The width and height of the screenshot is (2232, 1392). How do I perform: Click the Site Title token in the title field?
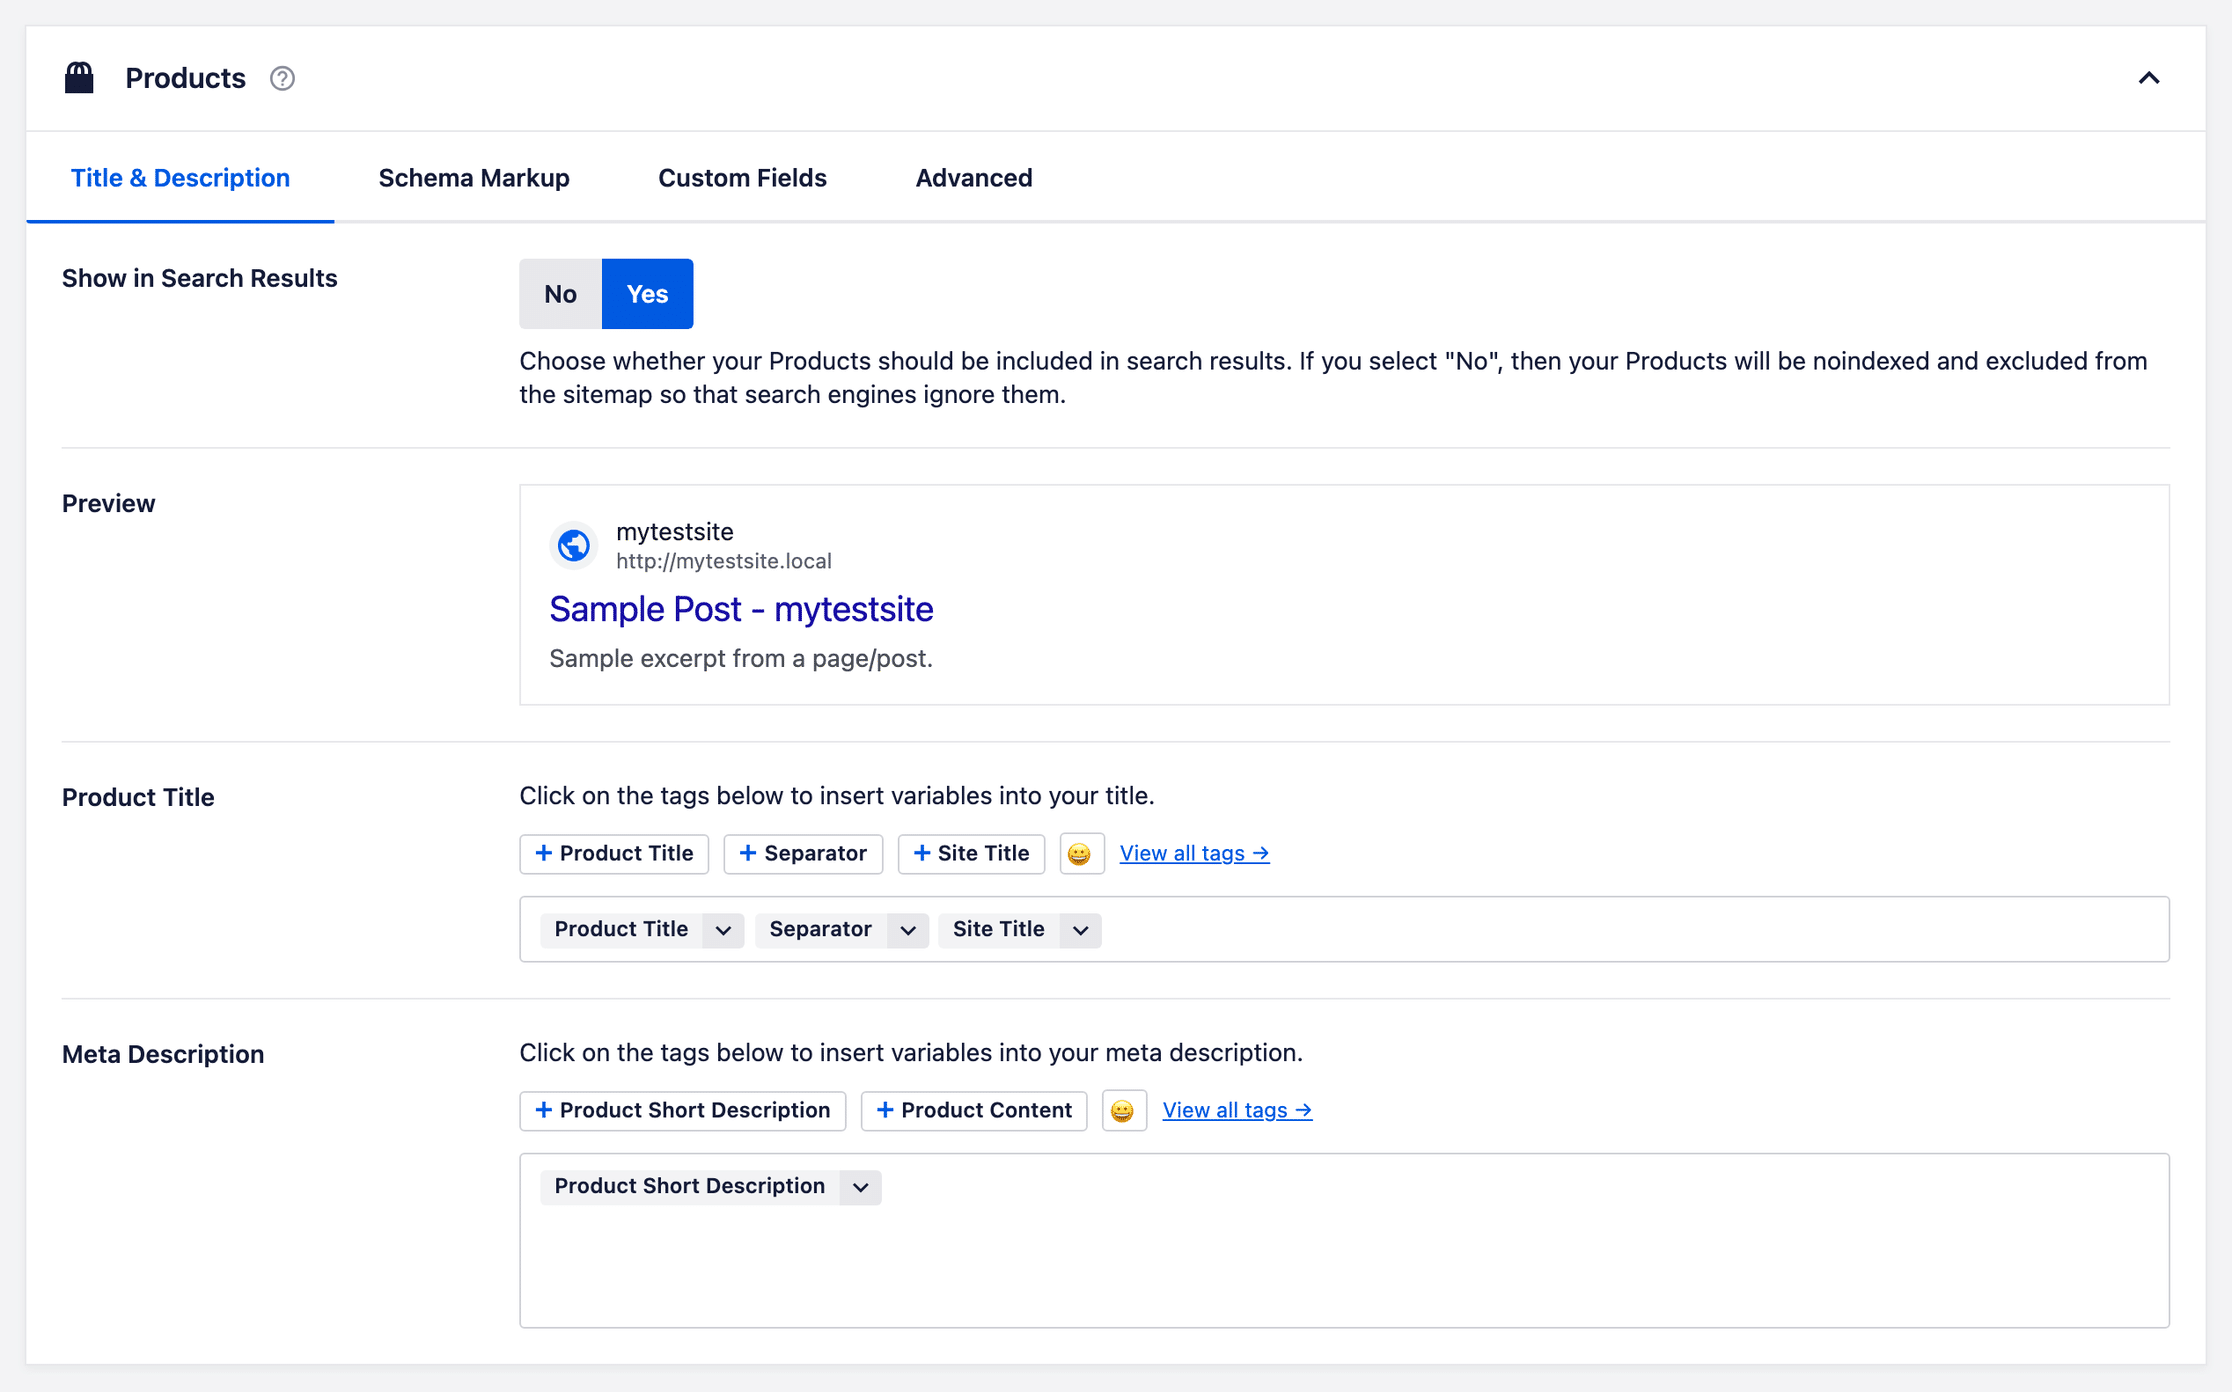click(x=998, y=929)
